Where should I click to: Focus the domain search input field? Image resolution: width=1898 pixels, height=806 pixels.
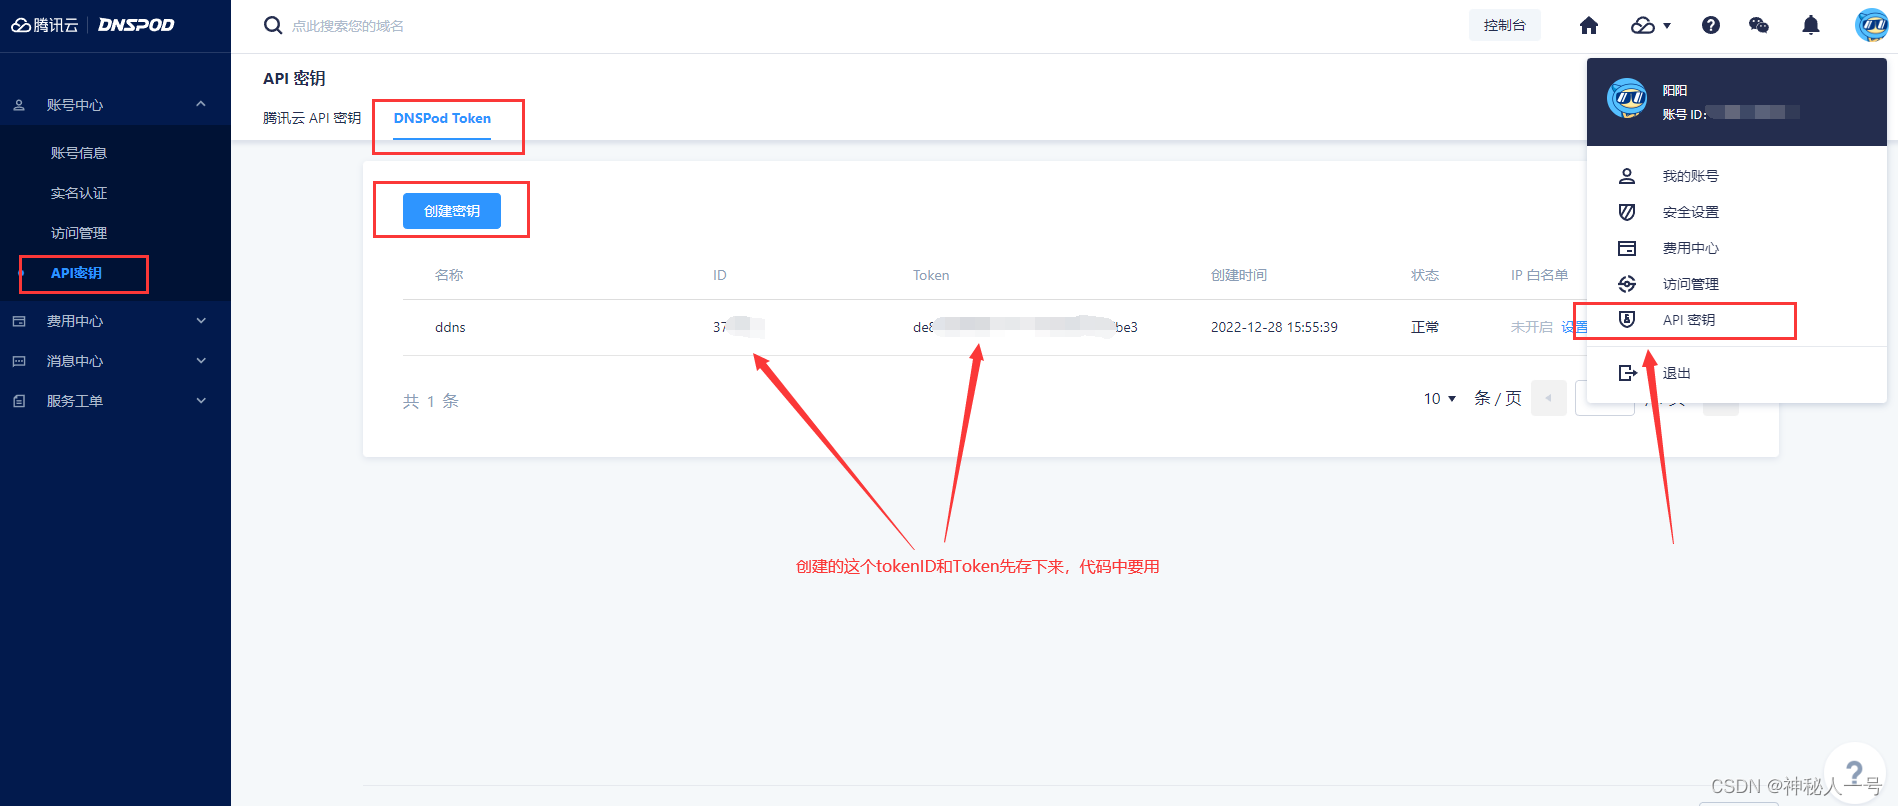tap(348, 26)
